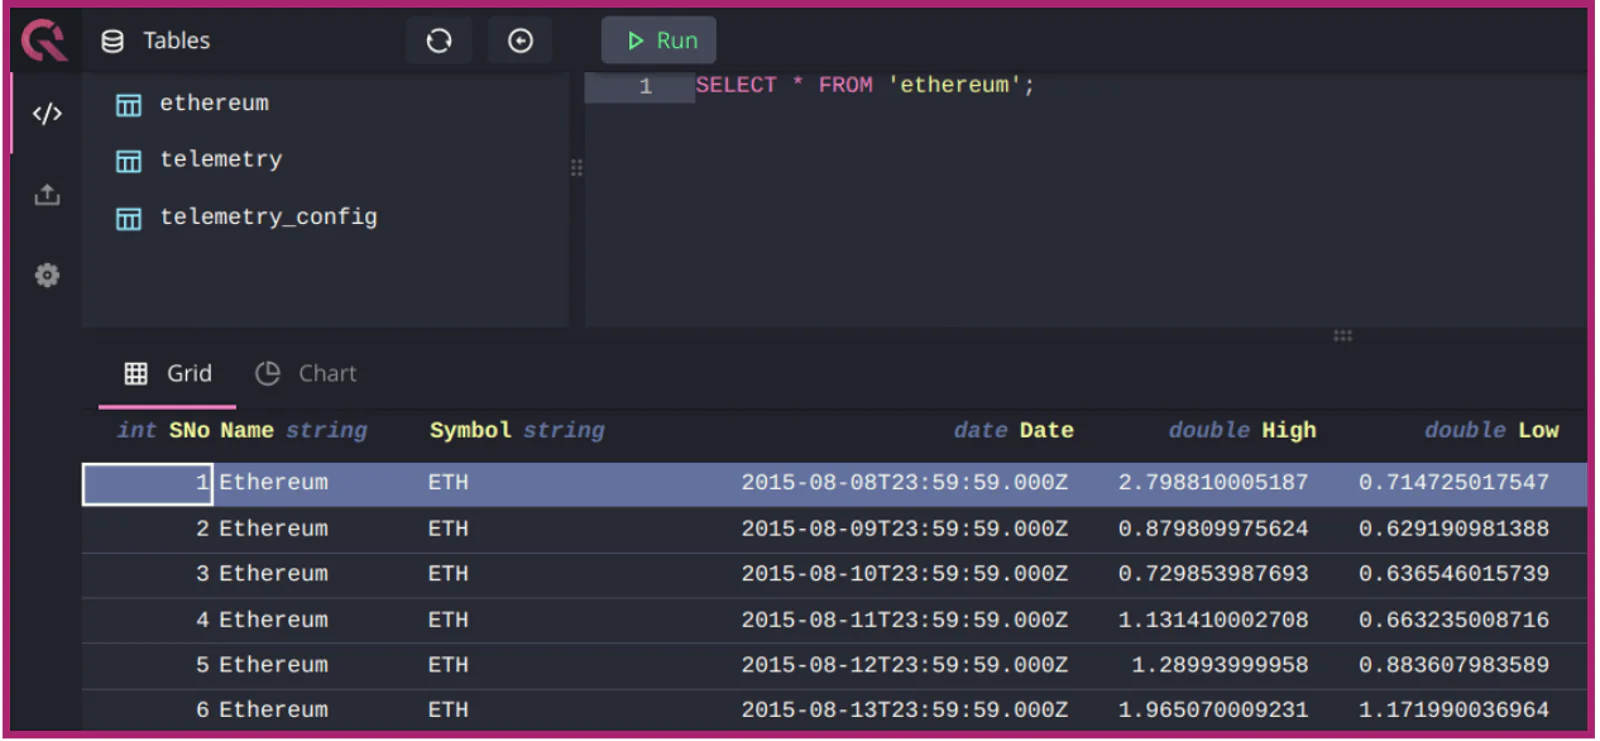Click the High column header
This screenshot has width=1600, height=741.
click(1242, 431)
